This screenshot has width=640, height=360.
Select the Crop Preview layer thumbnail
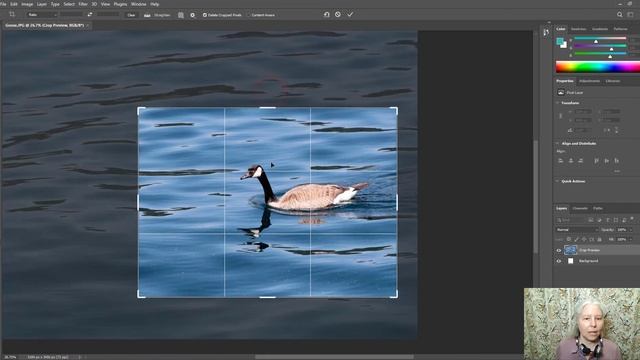point(570,250)
